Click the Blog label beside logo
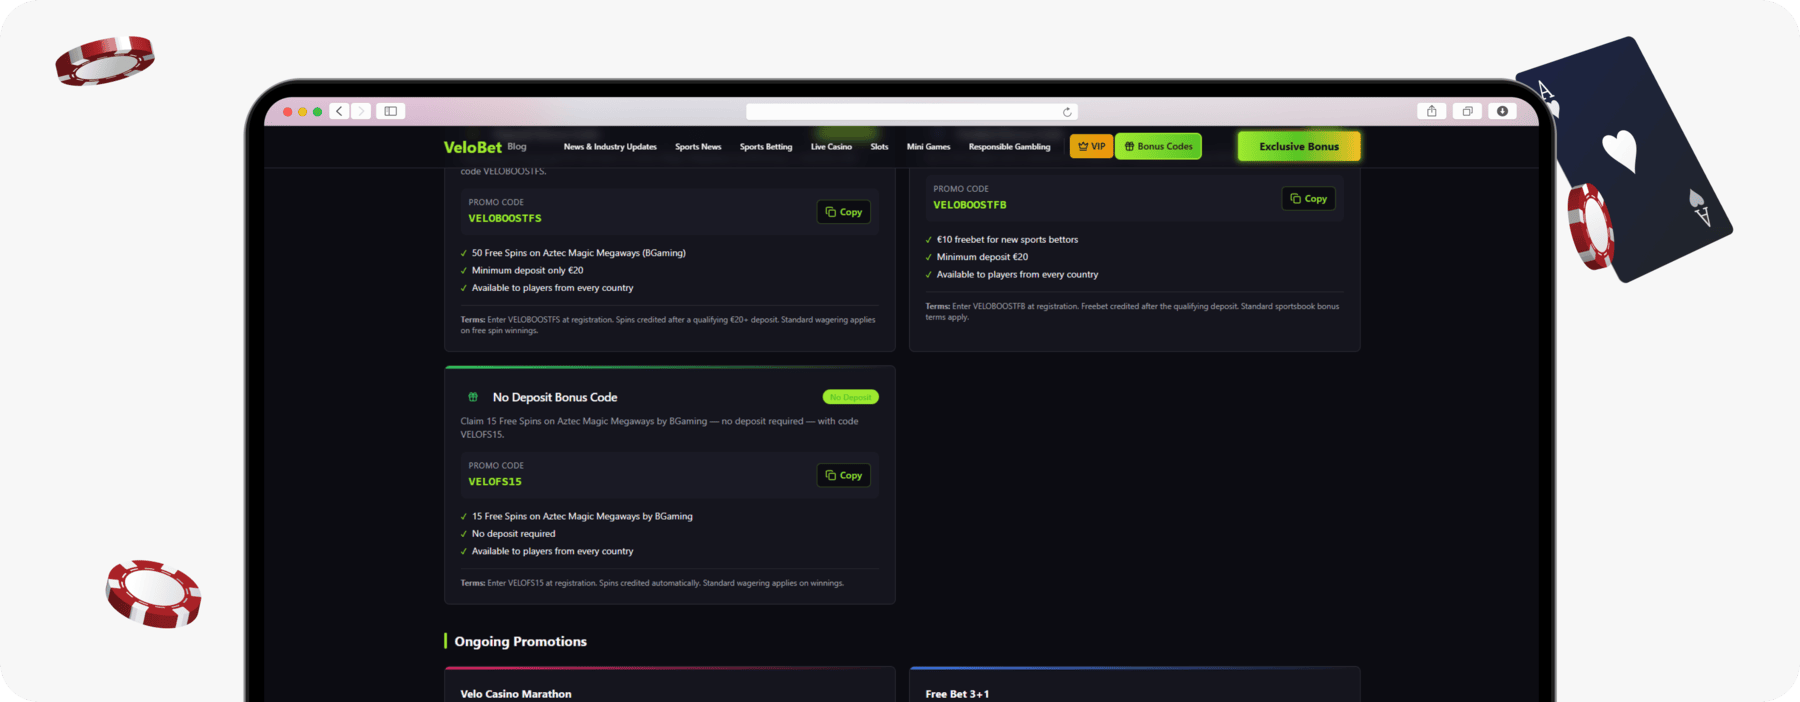 [517, 147]
